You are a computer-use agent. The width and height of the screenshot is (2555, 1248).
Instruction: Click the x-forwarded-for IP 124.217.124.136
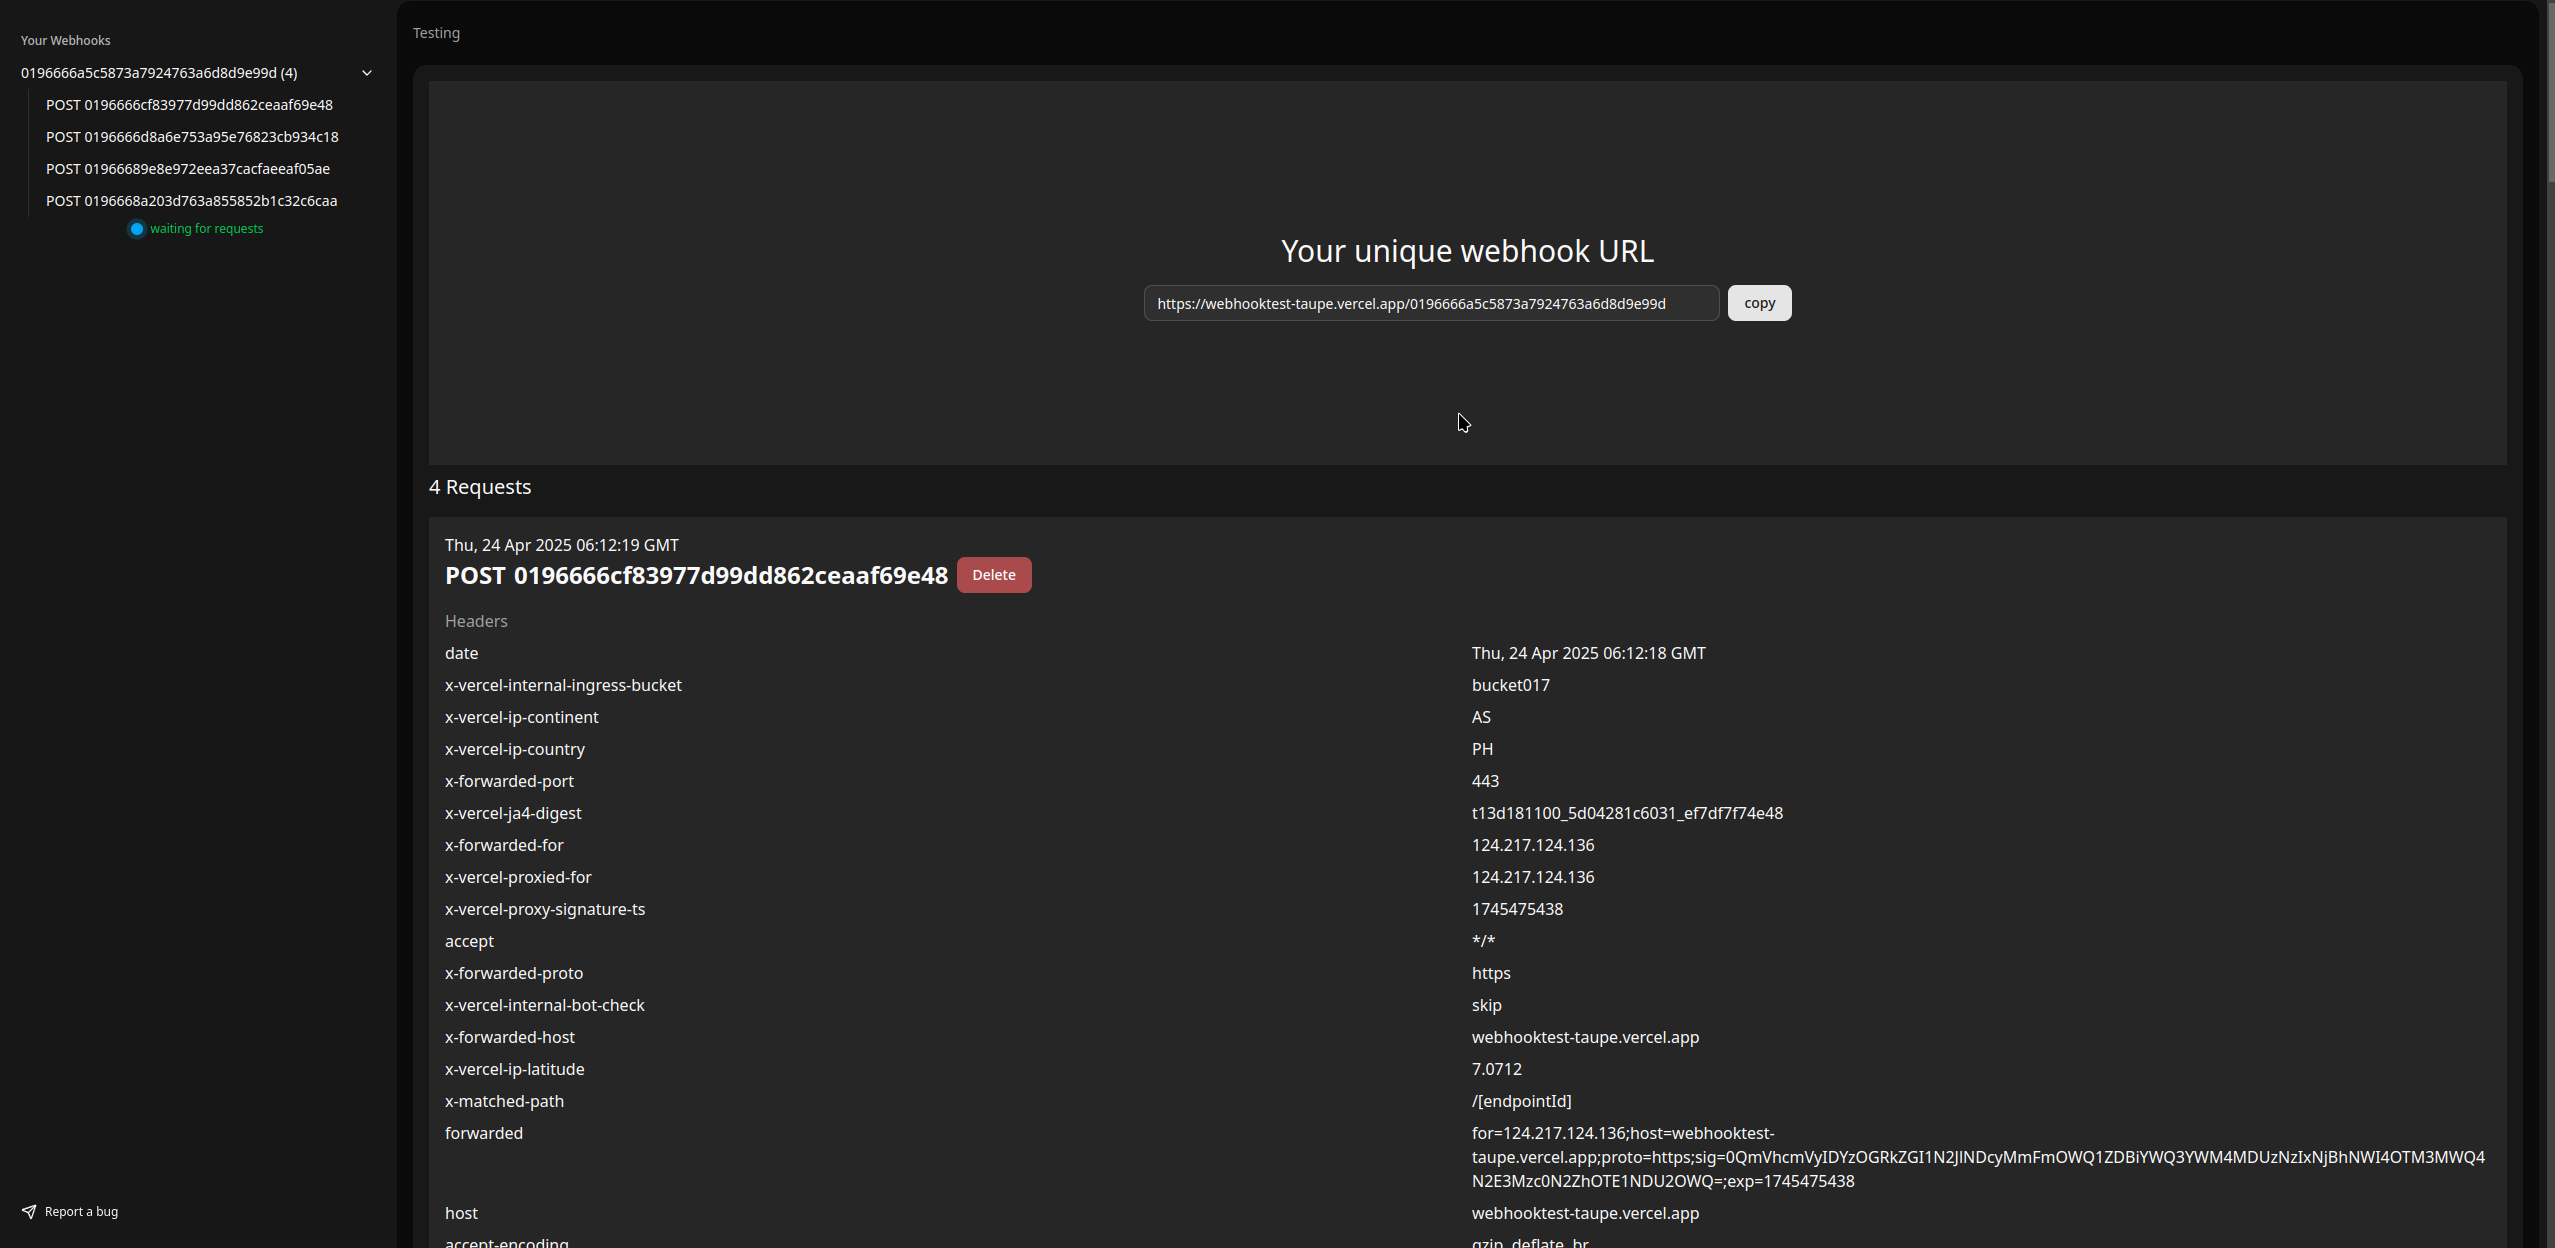[x=1533, y=845]
